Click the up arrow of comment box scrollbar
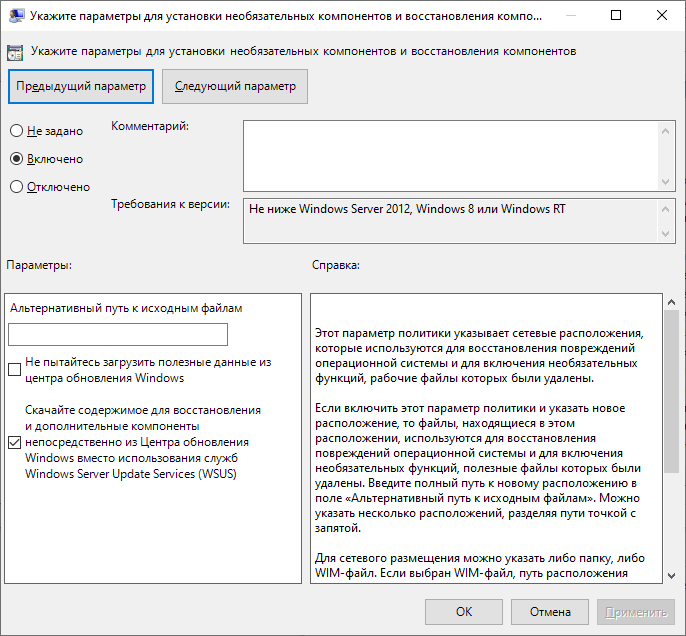Screen dimensions: 686x636 coord(667,130)
